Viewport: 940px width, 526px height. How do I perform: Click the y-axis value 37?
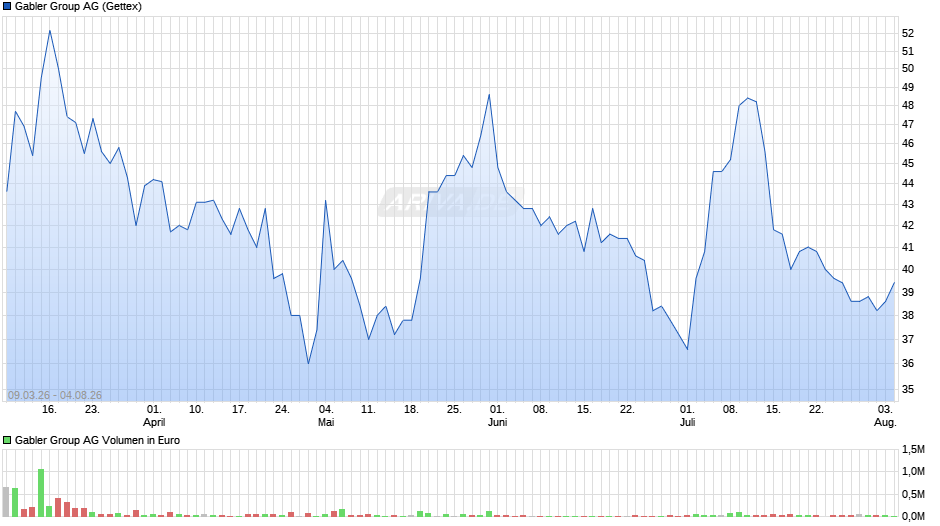[x=908, y=339]
